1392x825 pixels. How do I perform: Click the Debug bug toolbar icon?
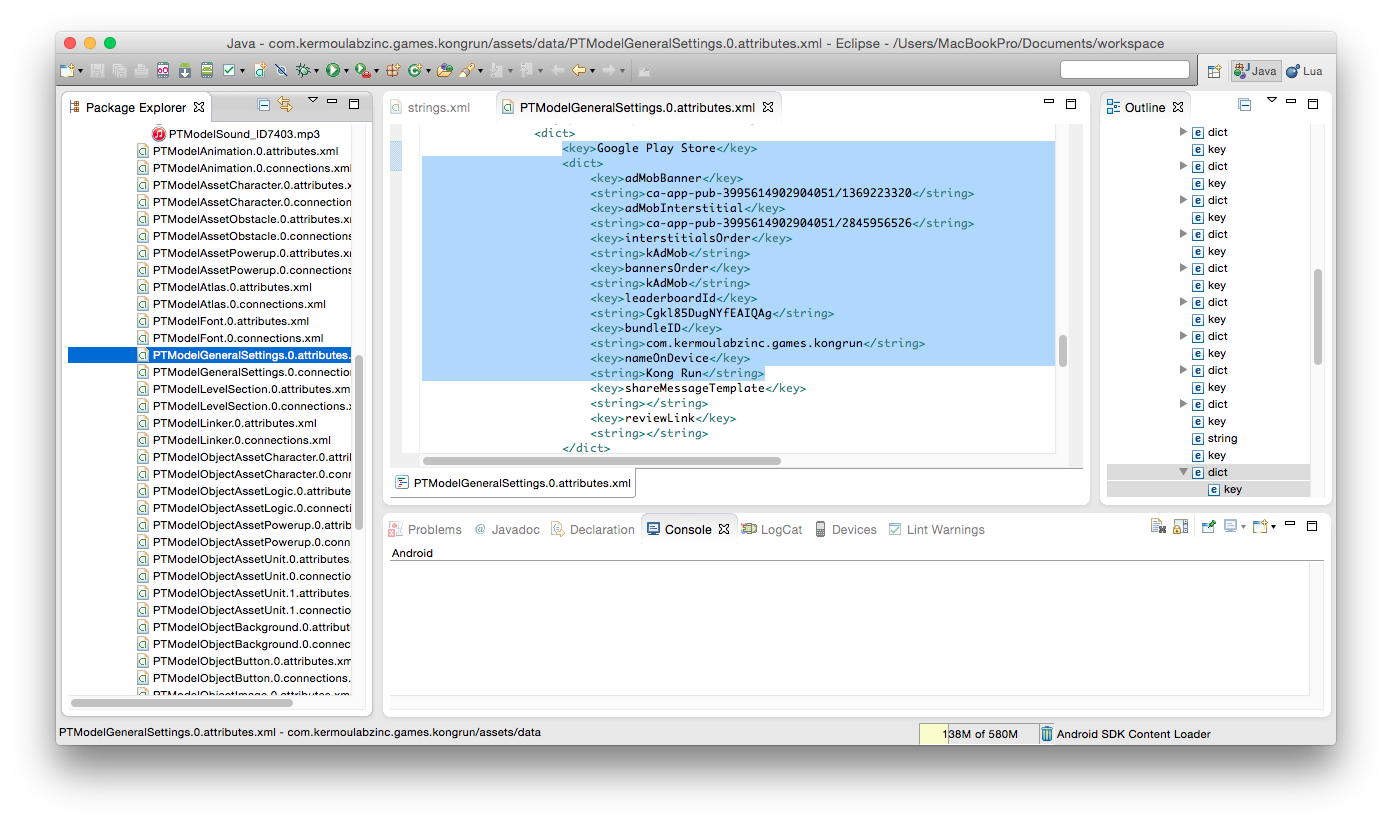pos(303,71)
